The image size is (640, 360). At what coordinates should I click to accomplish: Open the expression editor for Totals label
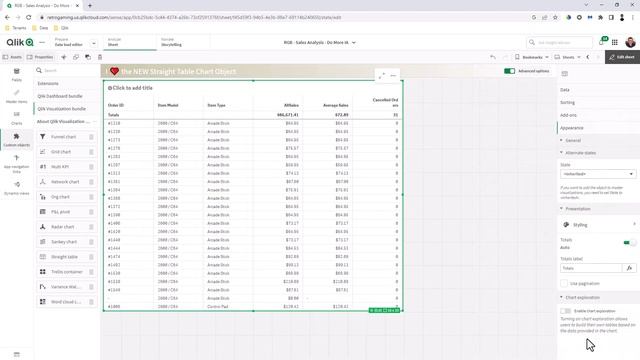(x=629, y=268)
